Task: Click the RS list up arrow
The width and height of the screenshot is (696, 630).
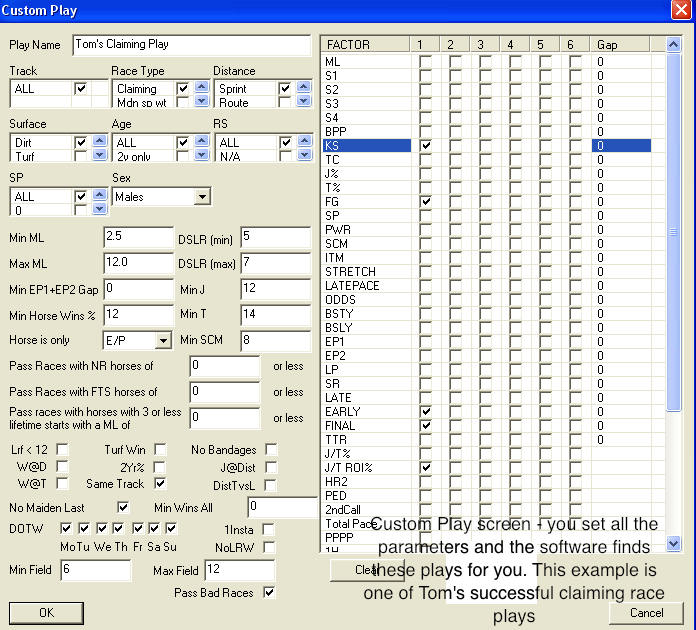Action: pyautogui.click(x=301, y=142)
